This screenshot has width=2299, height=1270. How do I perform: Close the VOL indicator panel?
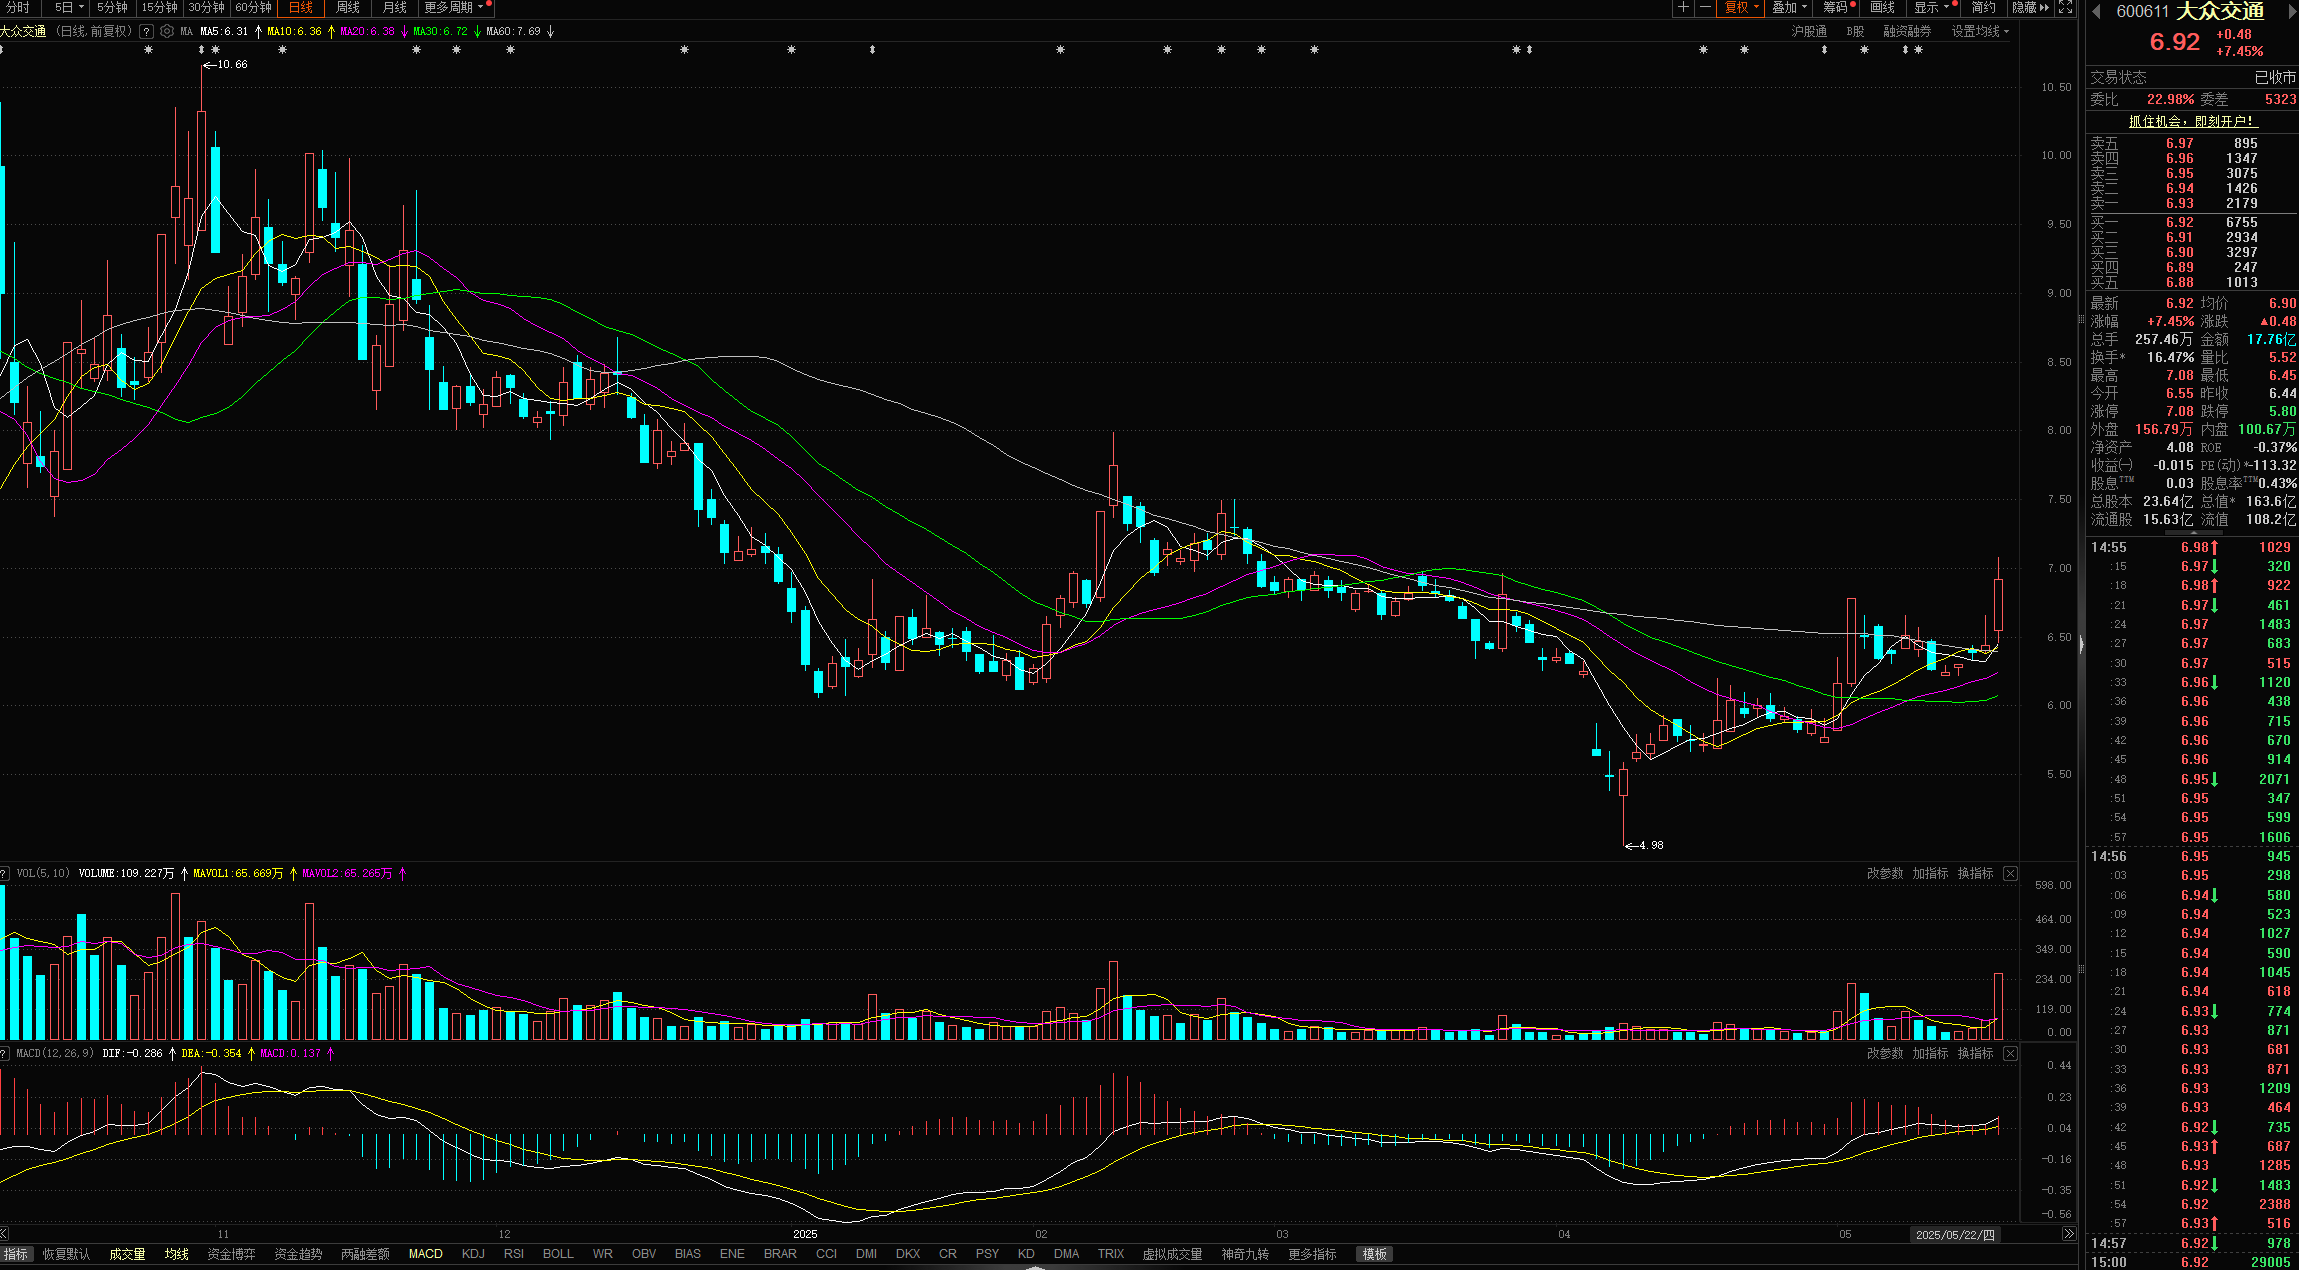(2010, 873)
